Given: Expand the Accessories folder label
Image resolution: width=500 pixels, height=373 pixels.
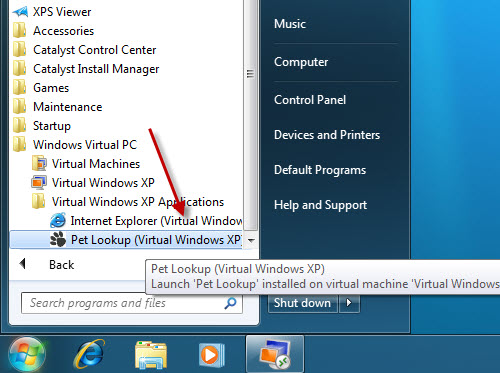Looking at the screenshot, I should tap(64, 31).
